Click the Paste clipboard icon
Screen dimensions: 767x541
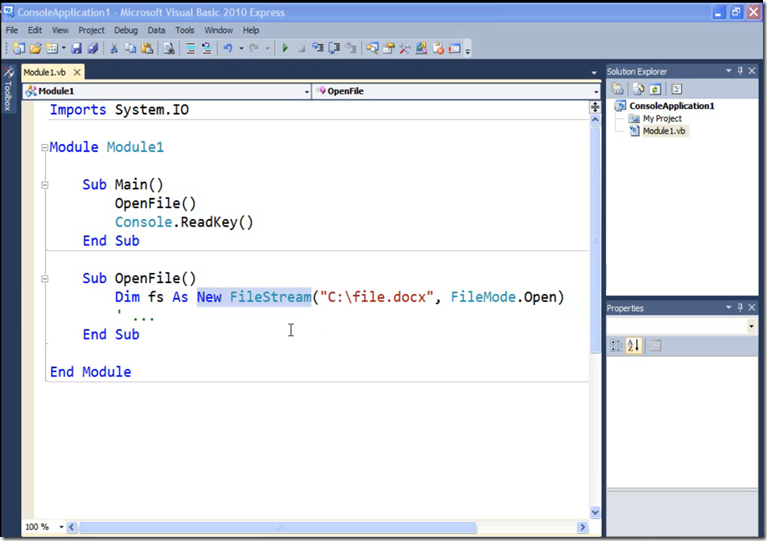[147, 48]
